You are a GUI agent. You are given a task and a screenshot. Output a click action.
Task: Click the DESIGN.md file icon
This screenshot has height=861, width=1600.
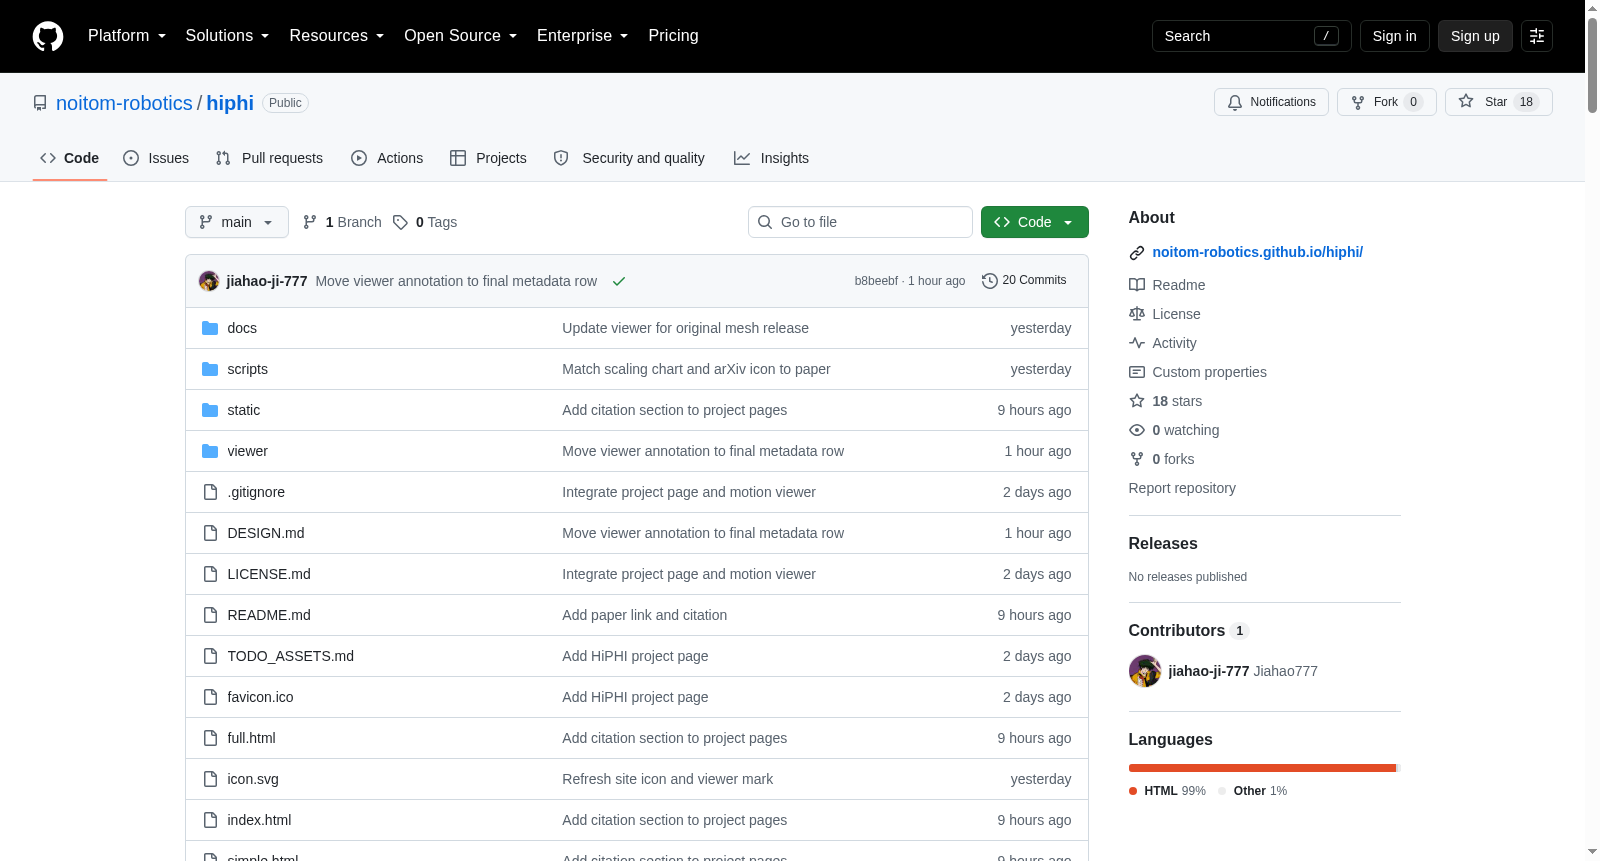210,533
